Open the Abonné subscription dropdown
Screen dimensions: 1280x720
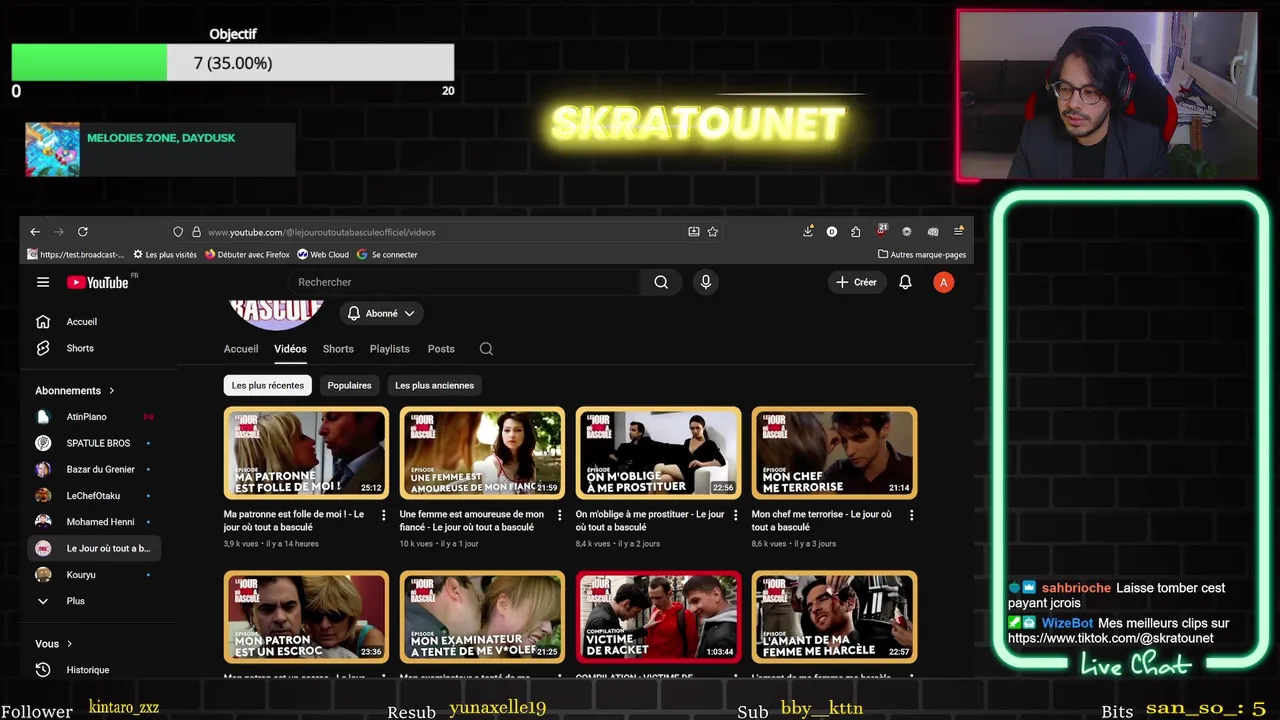[x=381, y=313]
